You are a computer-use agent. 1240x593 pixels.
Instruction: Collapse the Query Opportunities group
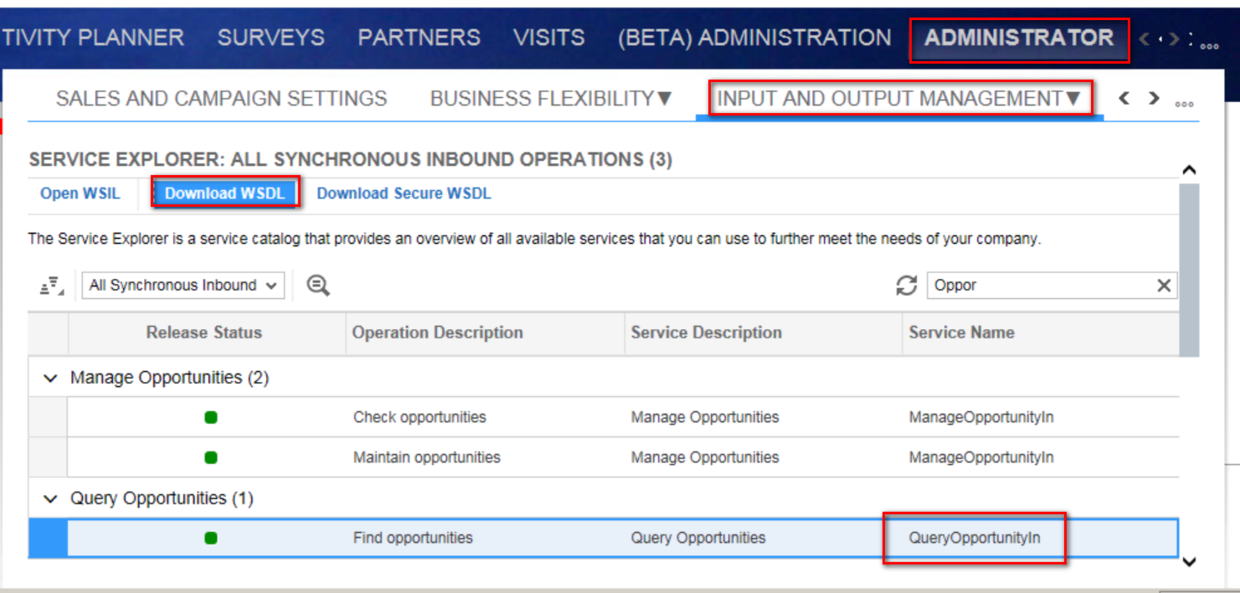(51, 499)
